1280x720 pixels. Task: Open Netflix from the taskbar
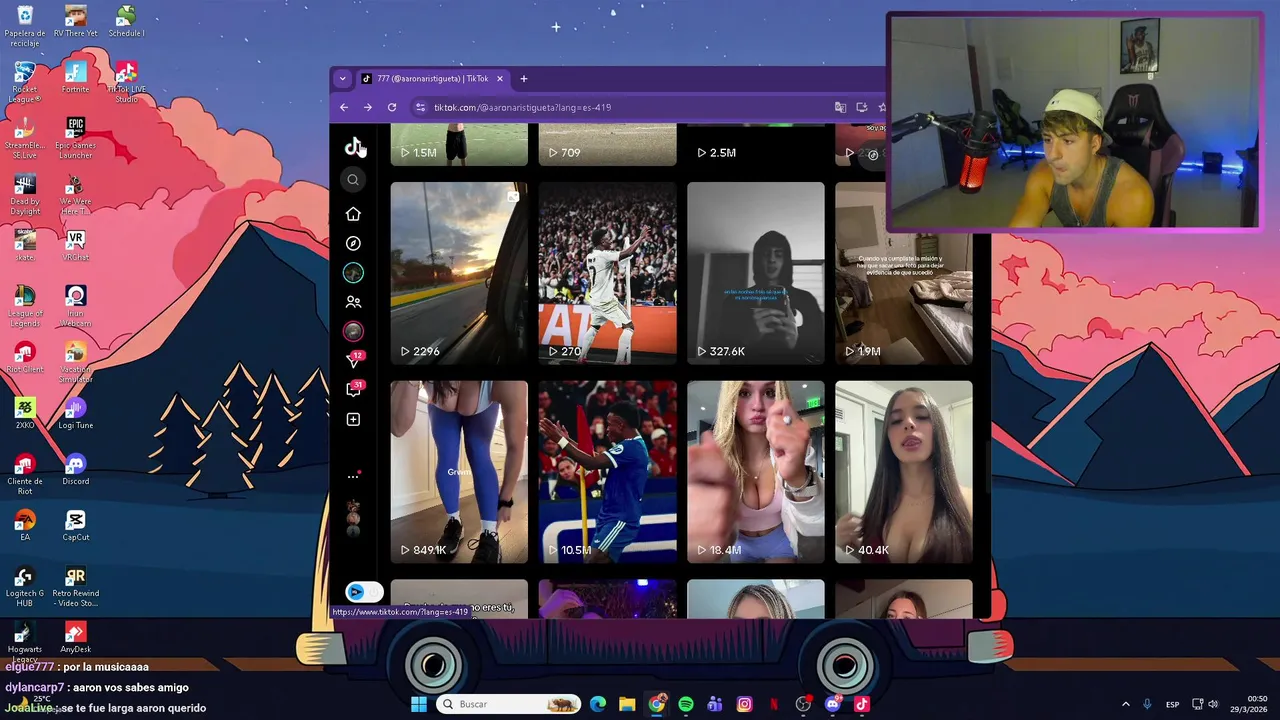tap(773, 704)
